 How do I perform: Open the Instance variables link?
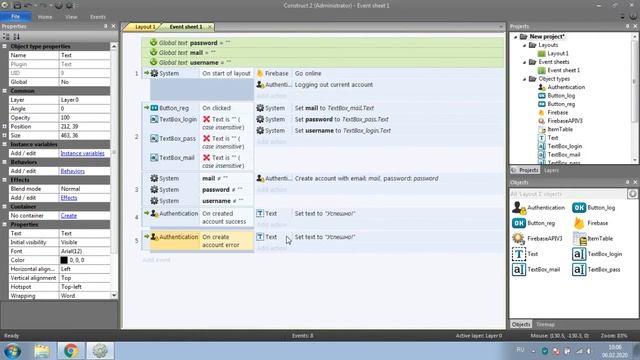[x=82, y=153]
